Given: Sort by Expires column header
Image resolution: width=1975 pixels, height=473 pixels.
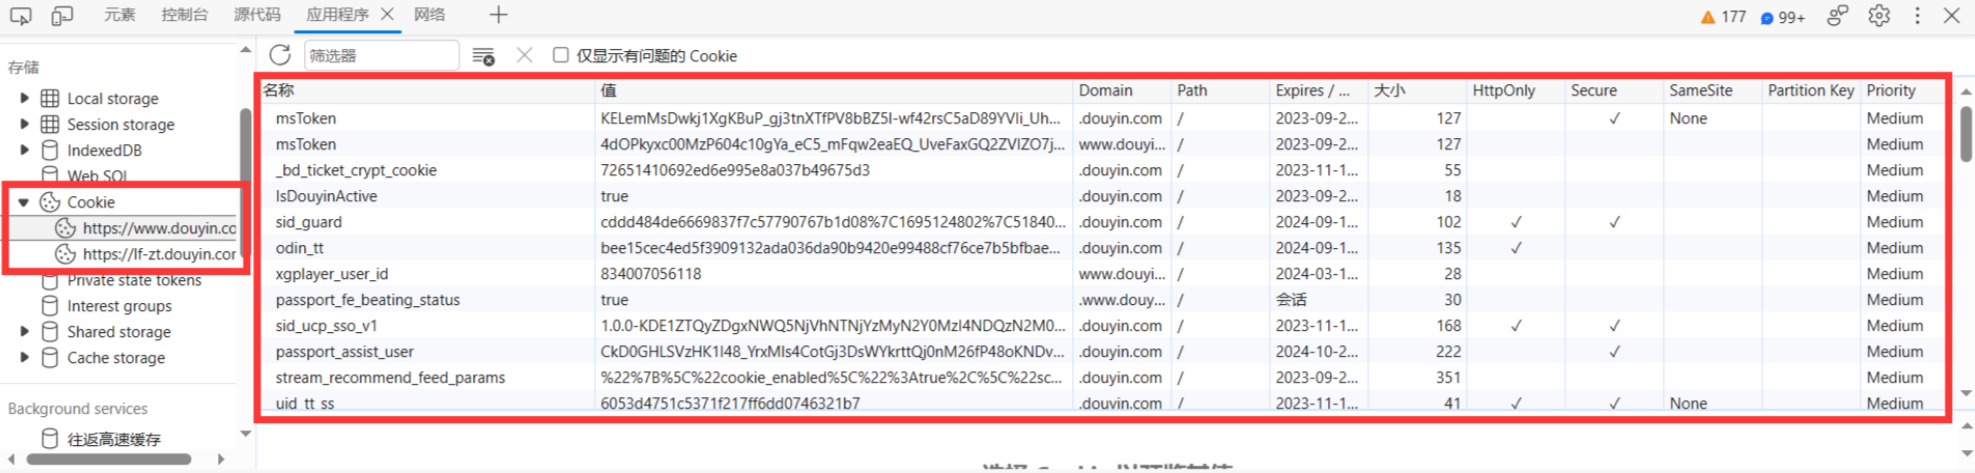Looking at the screenshot, I should (x=1318, y=90).
